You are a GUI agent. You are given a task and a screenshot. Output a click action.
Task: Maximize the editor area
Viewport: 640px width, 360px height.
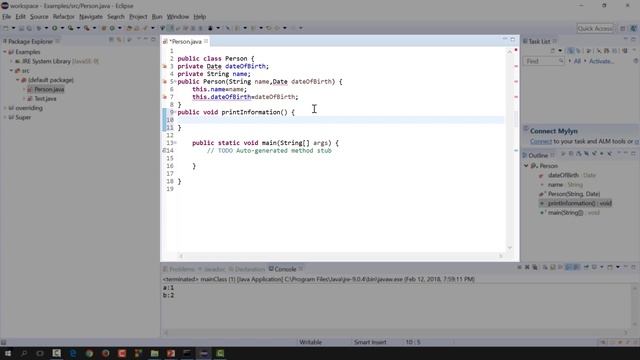[513, 40]
